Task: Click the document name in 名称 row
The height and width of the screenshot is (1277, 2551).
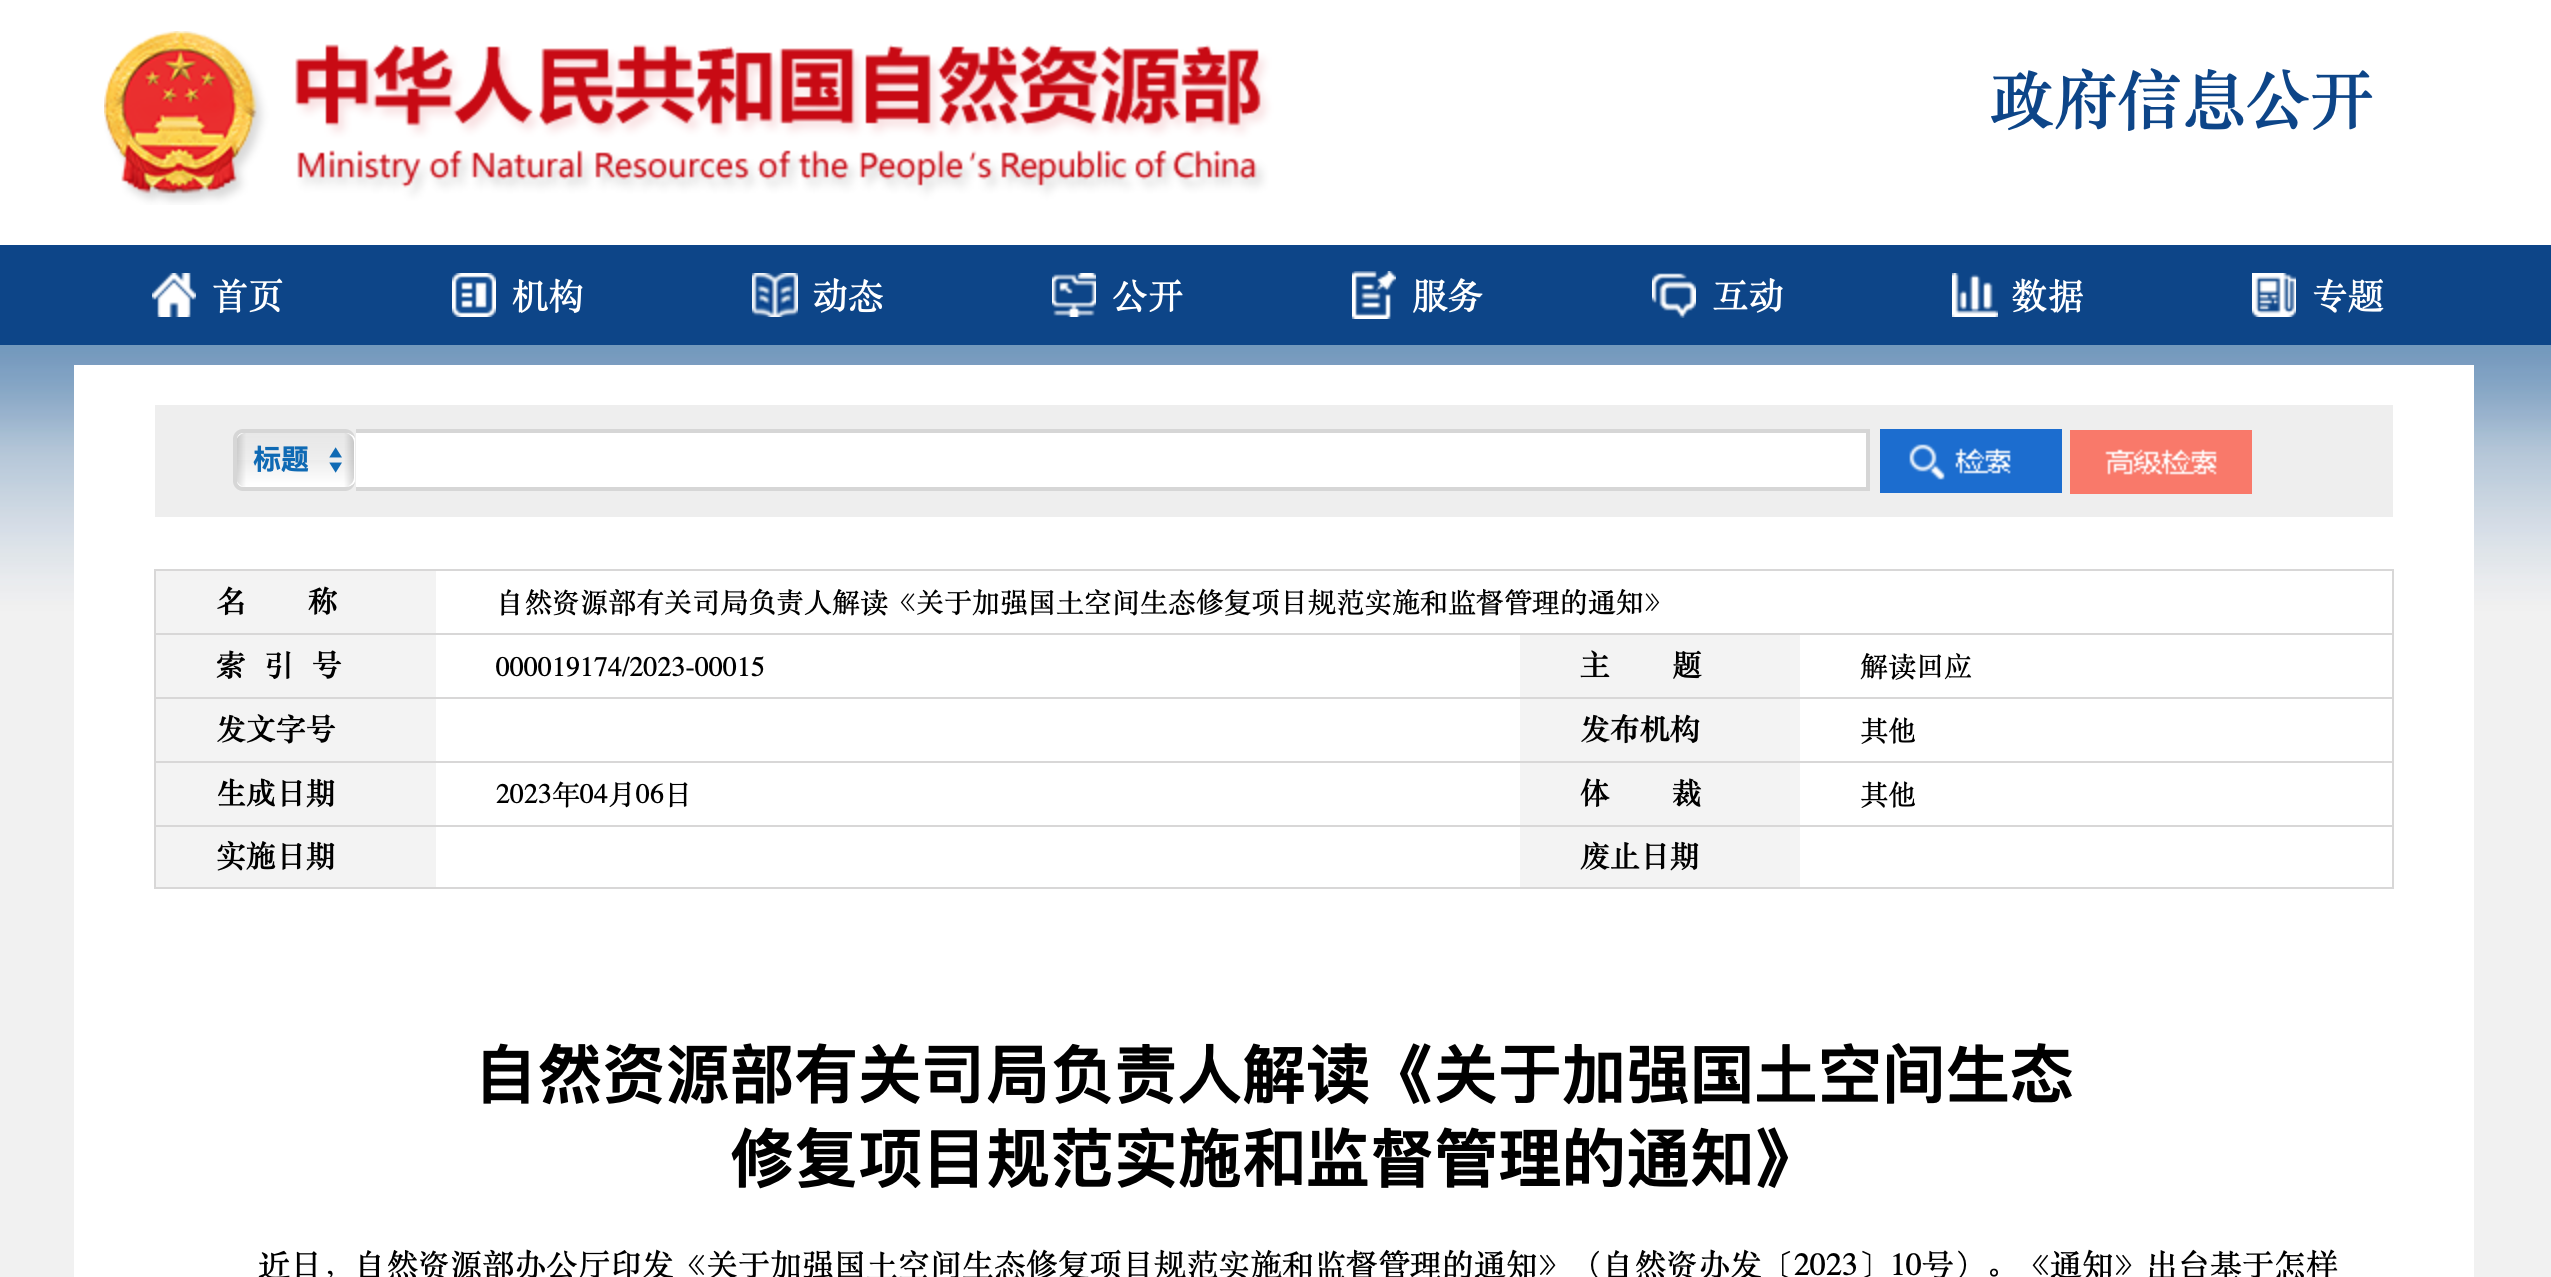Action: pos(1079,602)
